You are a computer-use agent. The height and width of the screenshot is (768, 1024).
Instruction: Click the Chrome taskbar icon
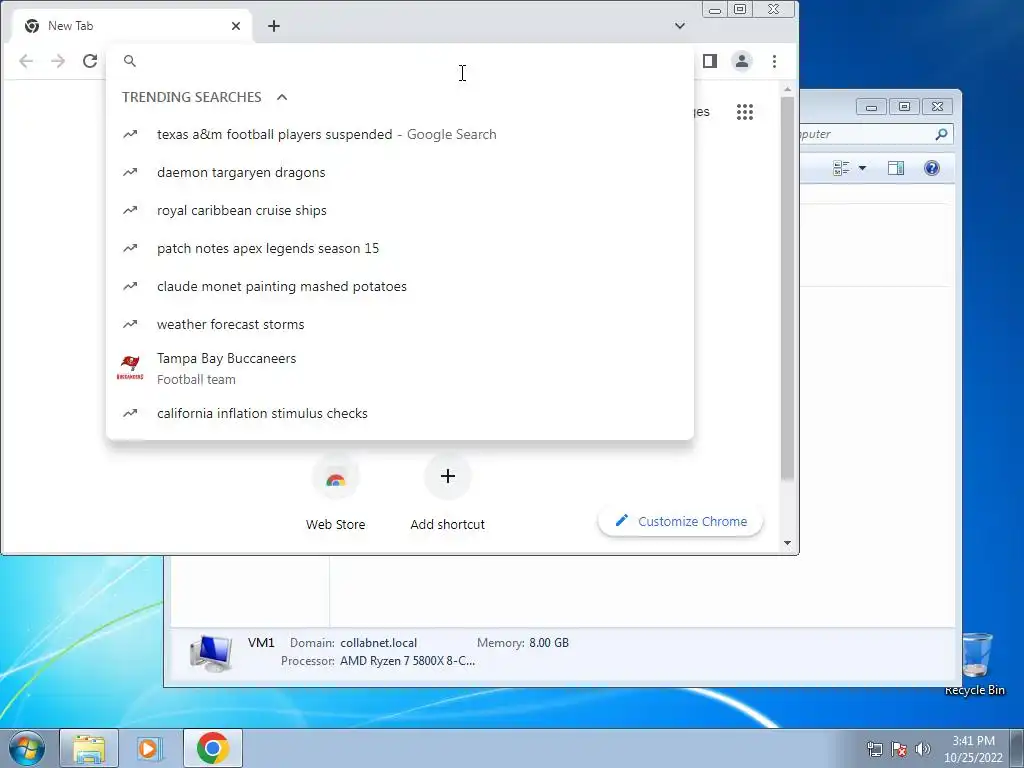point(213,748)
